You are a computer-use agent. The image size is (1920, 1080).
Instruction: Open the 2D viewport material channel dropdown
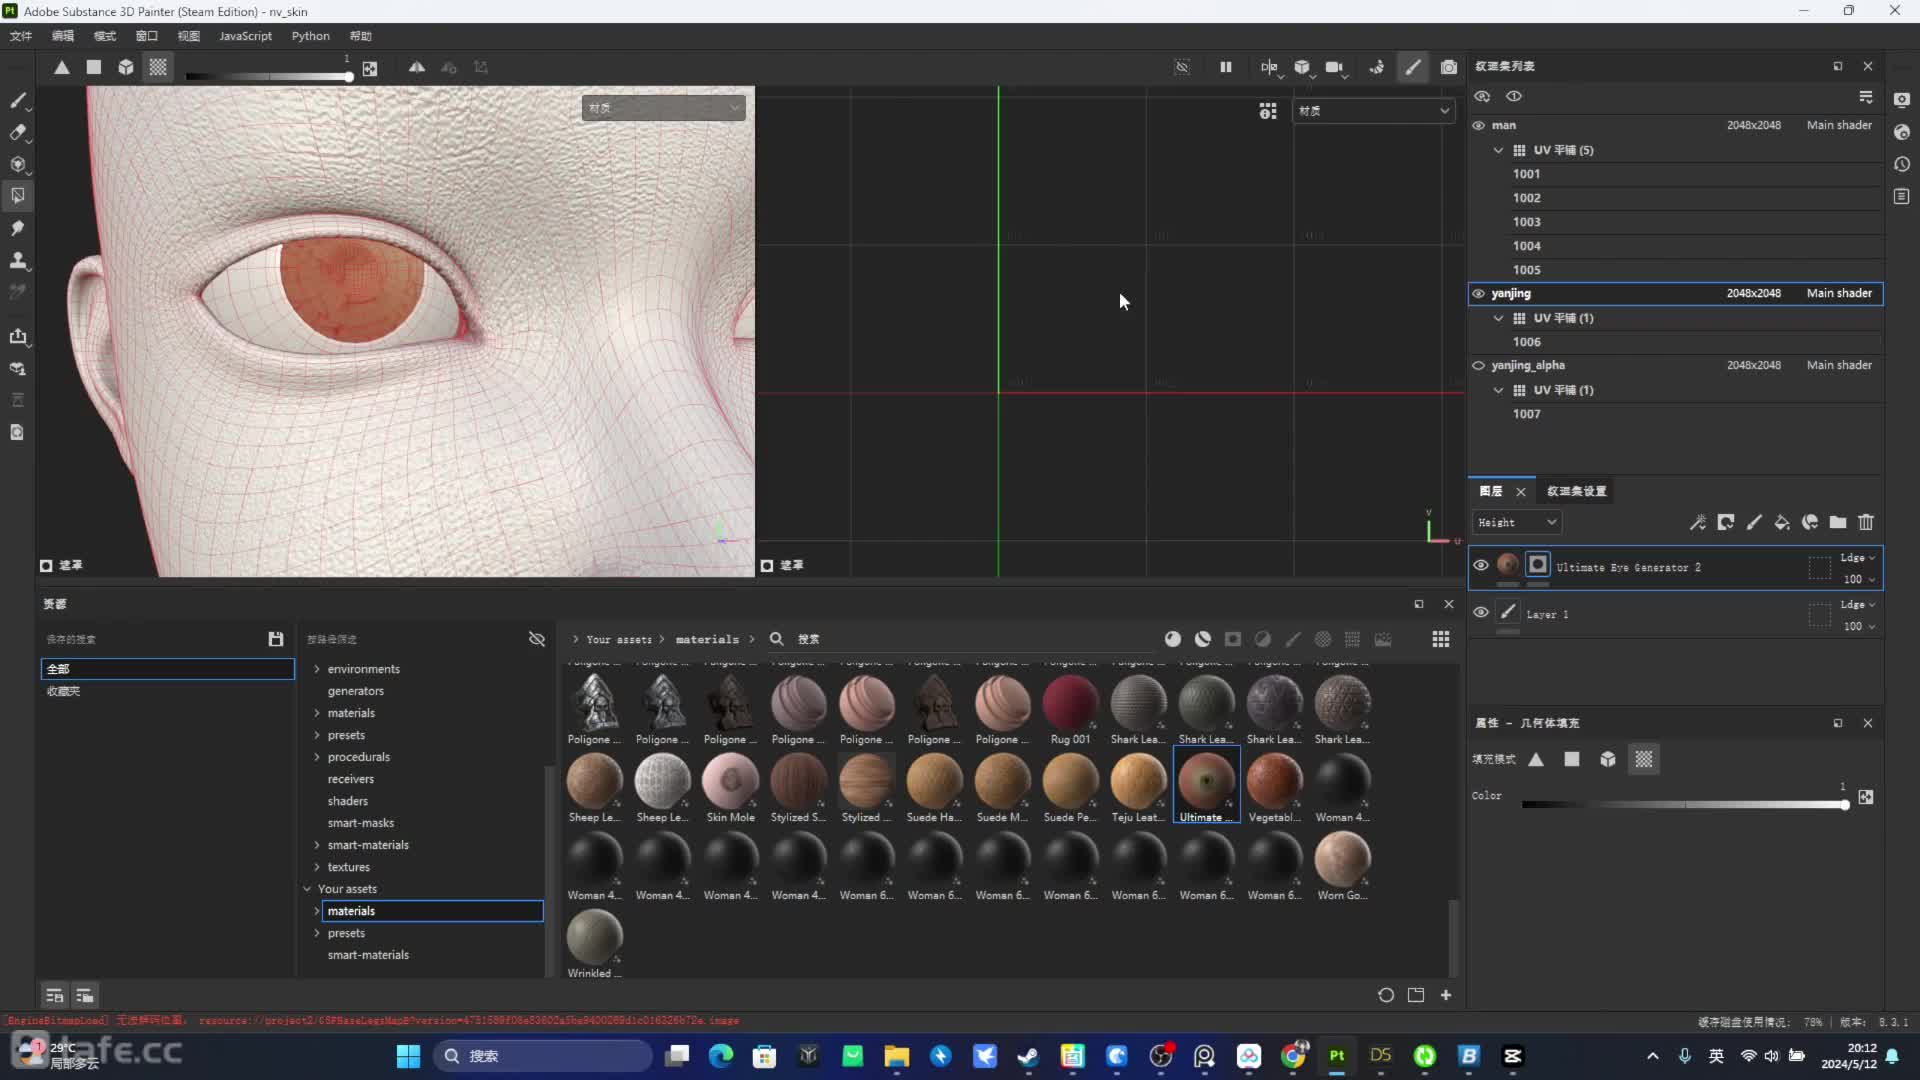pos(1373,111)
